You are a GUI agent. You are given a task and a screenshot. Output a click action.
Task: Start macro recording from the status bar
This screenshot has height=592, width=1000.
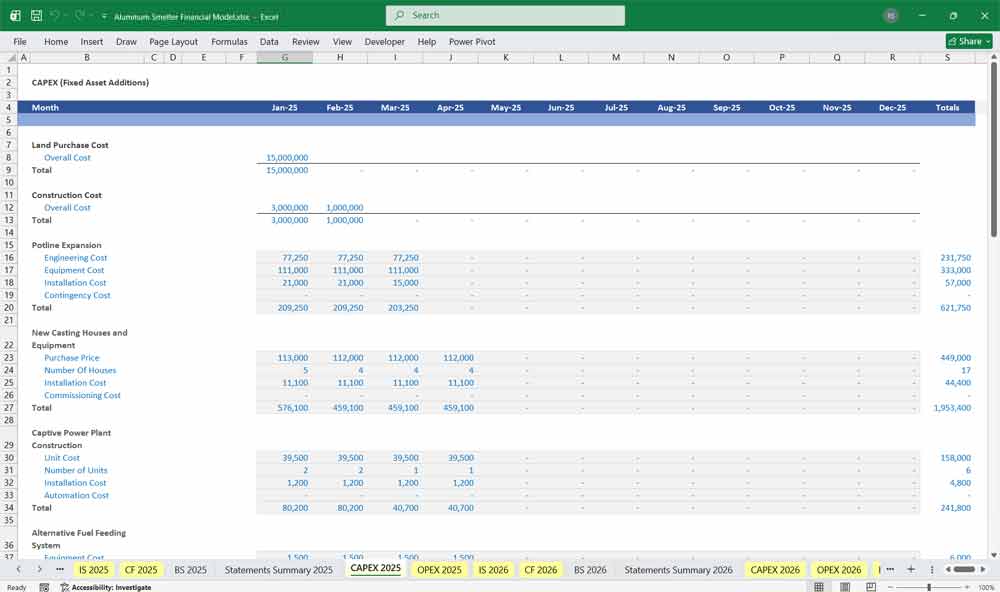[42, 586]
